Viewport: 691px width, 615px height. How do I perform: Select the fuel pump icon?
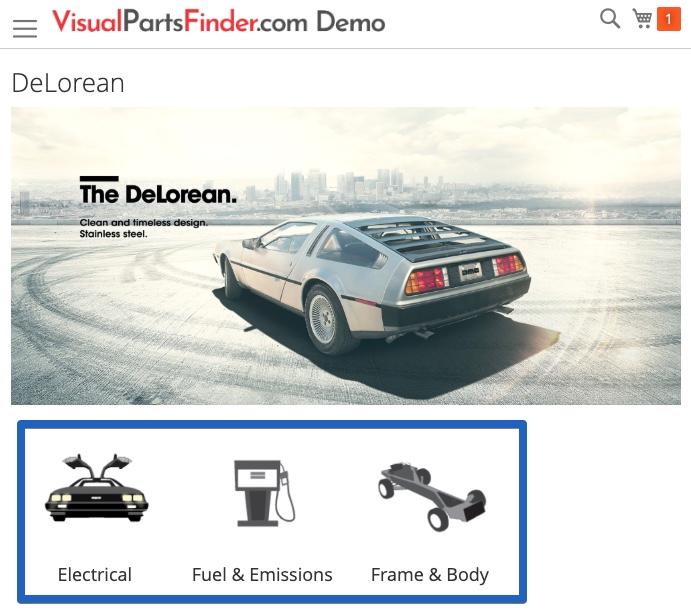(x=264, y=493)
